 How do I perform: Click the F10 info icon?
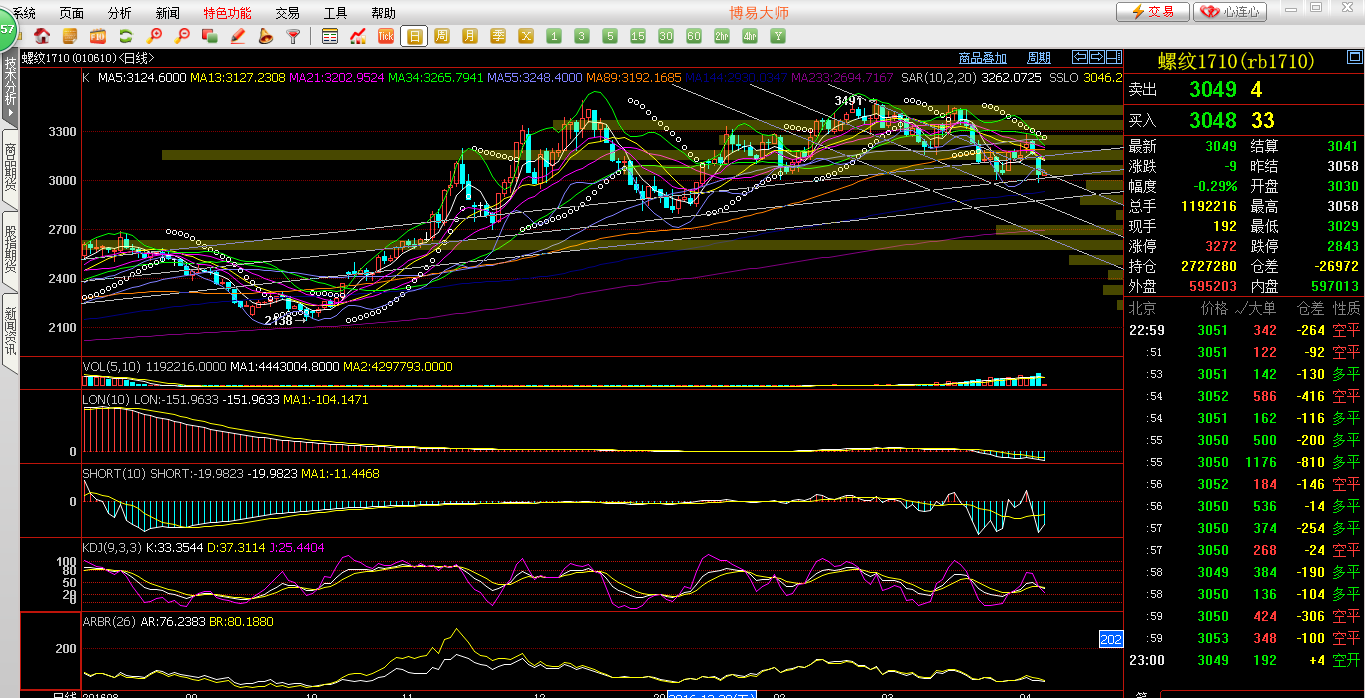pos(98,36)
